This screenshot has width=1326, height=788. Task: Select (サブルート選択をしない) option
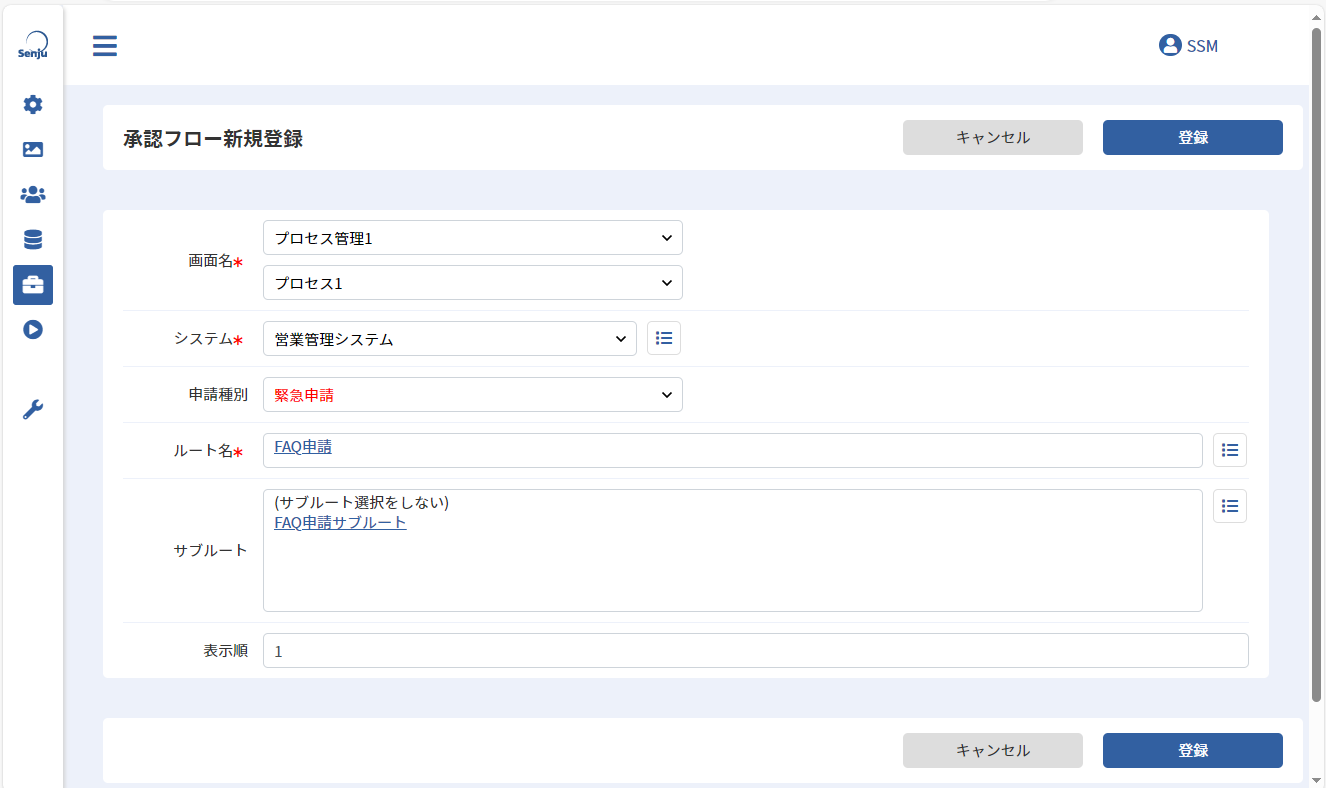coord(361,502)
